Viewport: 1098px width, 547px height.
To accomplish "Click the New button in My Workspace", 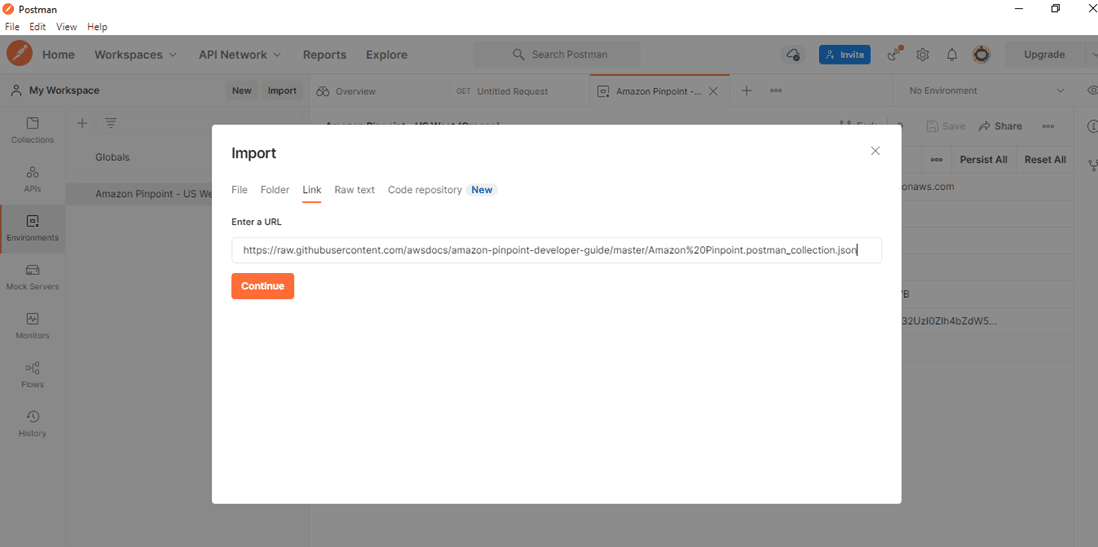I will coord(242,90).
